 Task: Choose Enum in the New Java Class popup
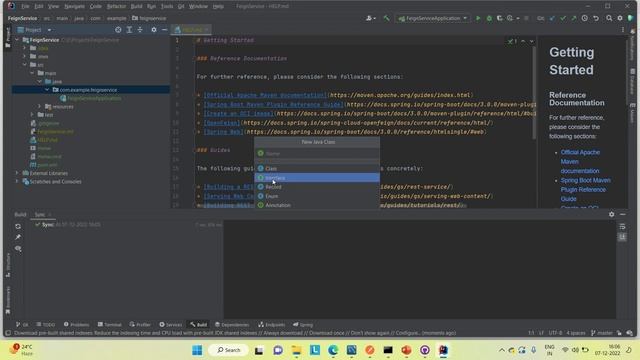coord(317,196)
